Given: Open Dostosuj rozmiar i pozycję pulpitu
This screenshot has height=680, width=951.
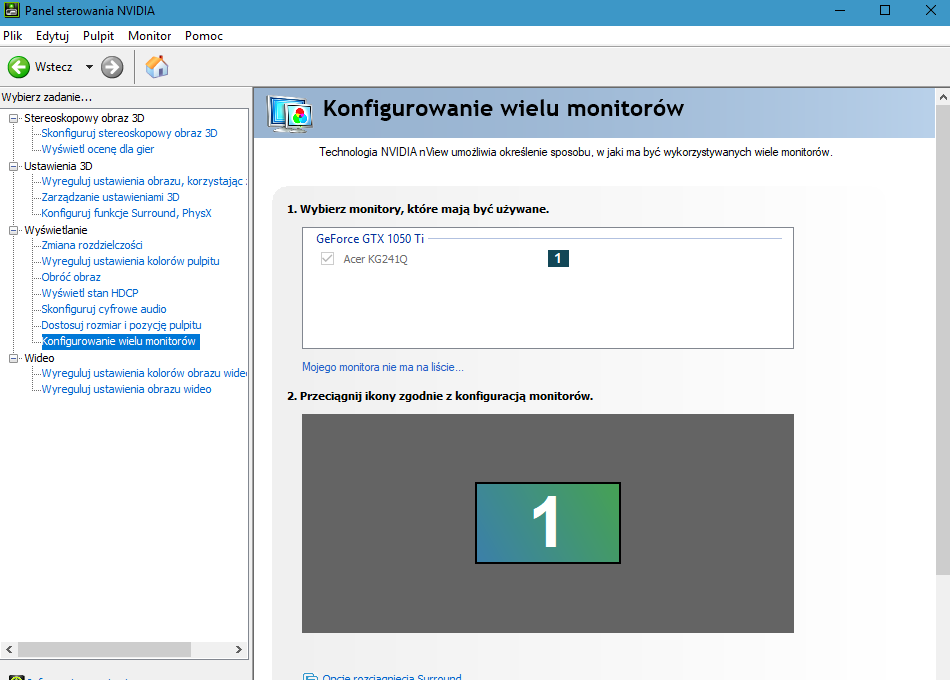Looking at the screenshot, I should [x=121, y=325].
